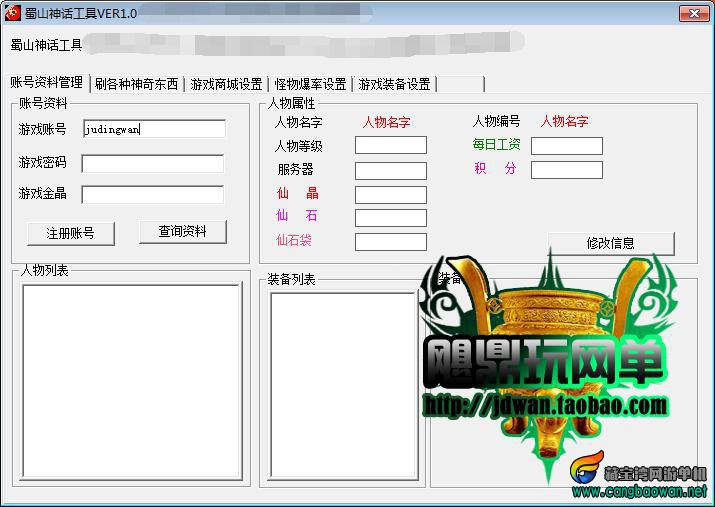Click the 查询资料 button

(x=182, y=232)
